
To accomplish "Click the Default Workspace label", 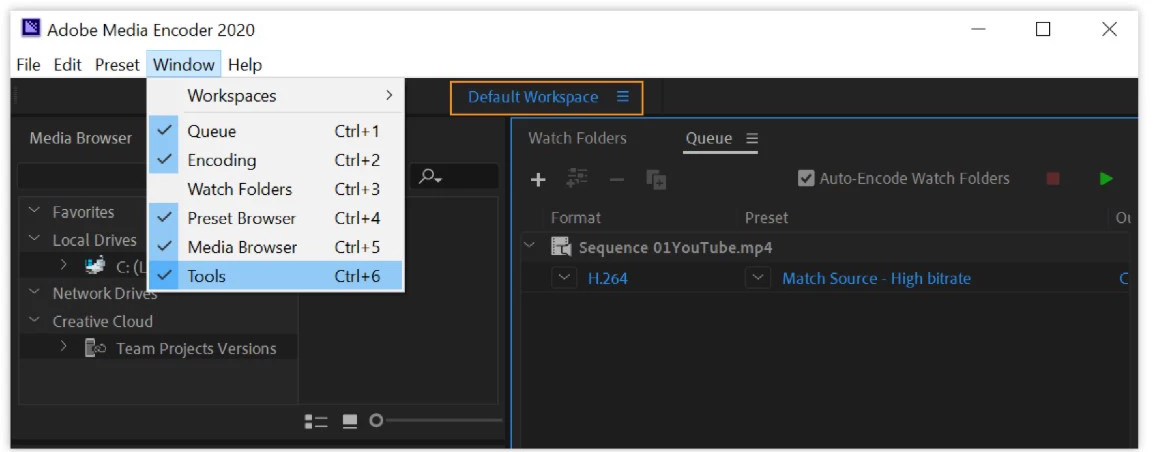I will (x=533, y=97).
